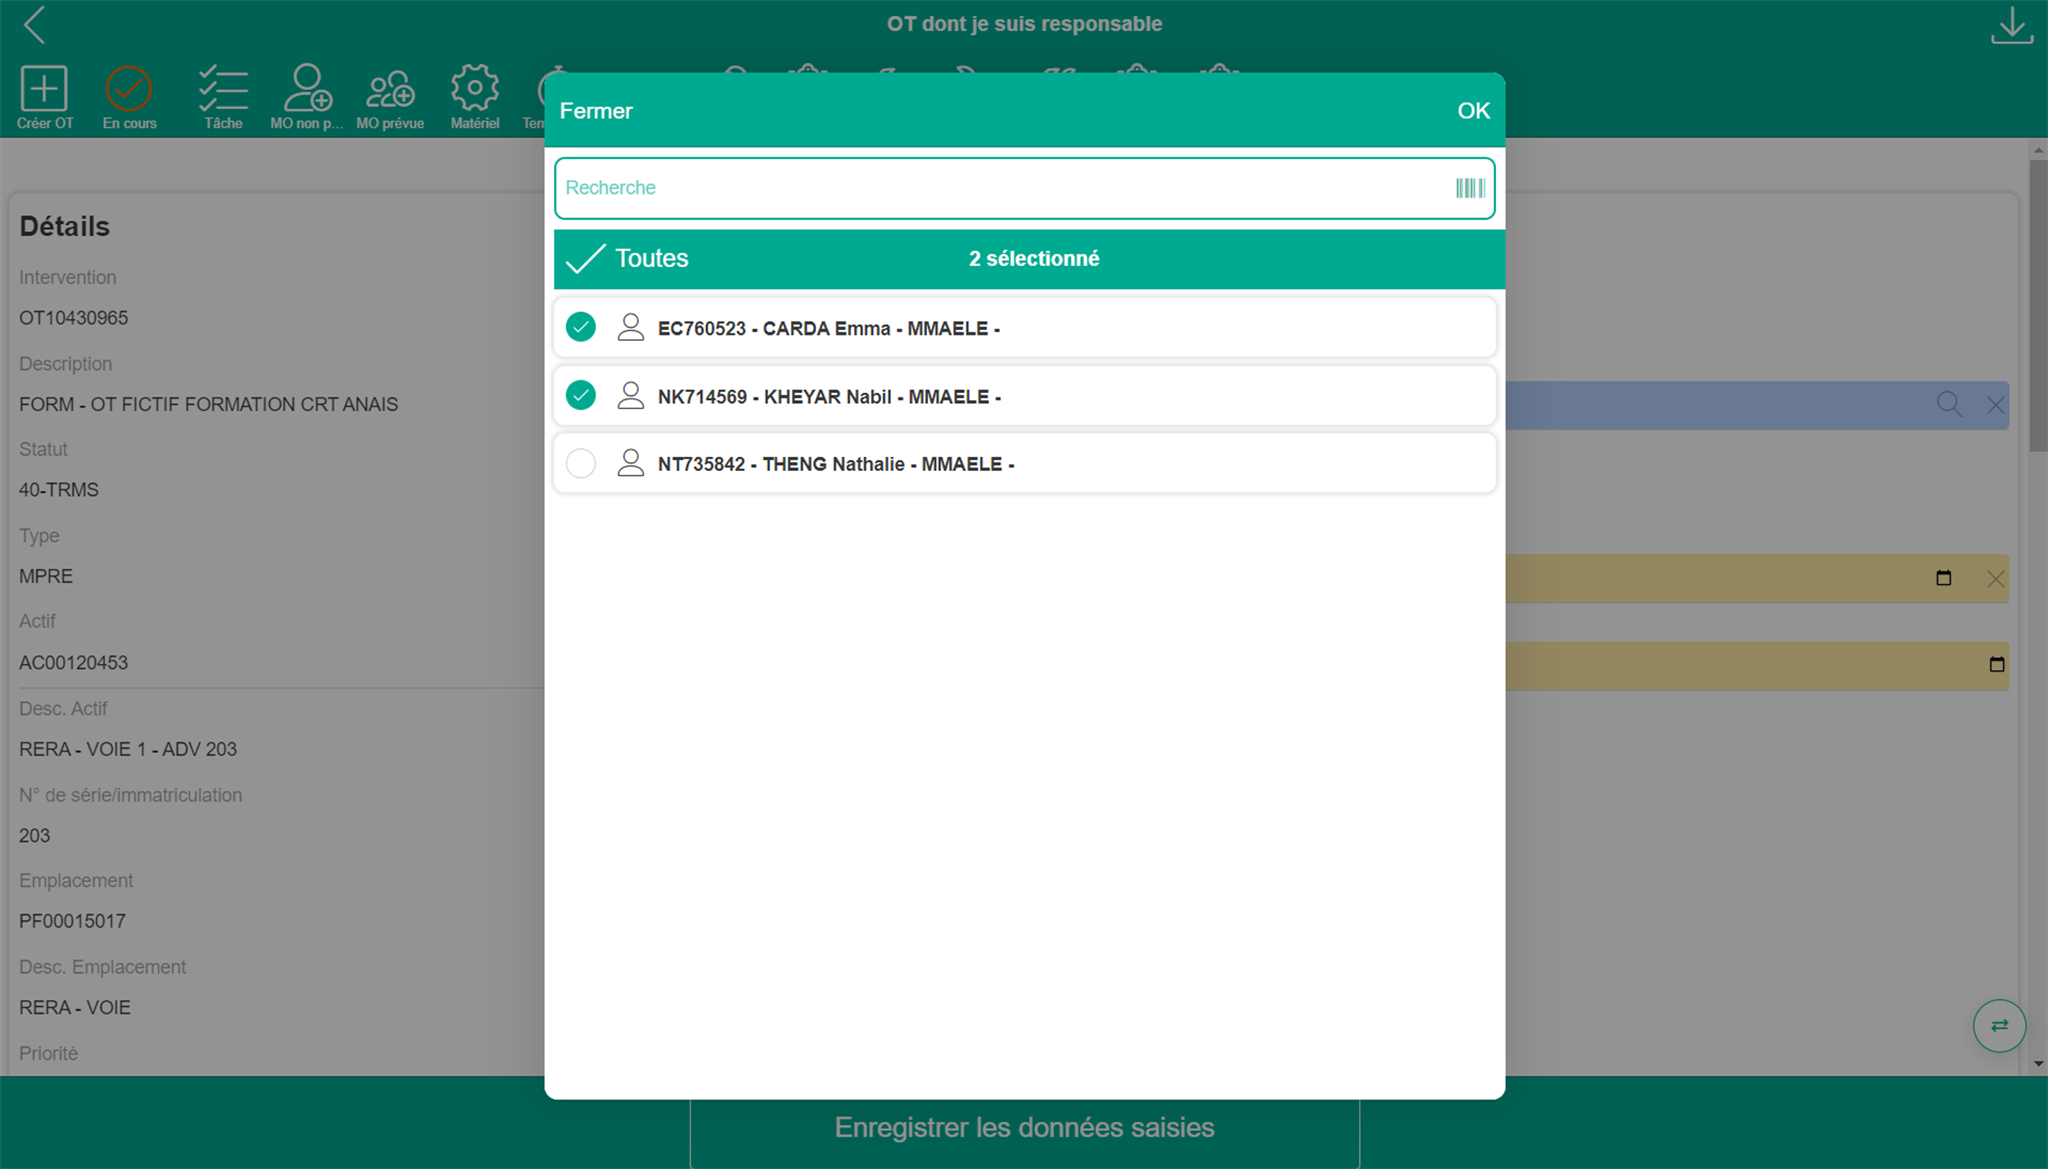
Task: Click the Créer OT plus icon
Action: click(44, 90)
